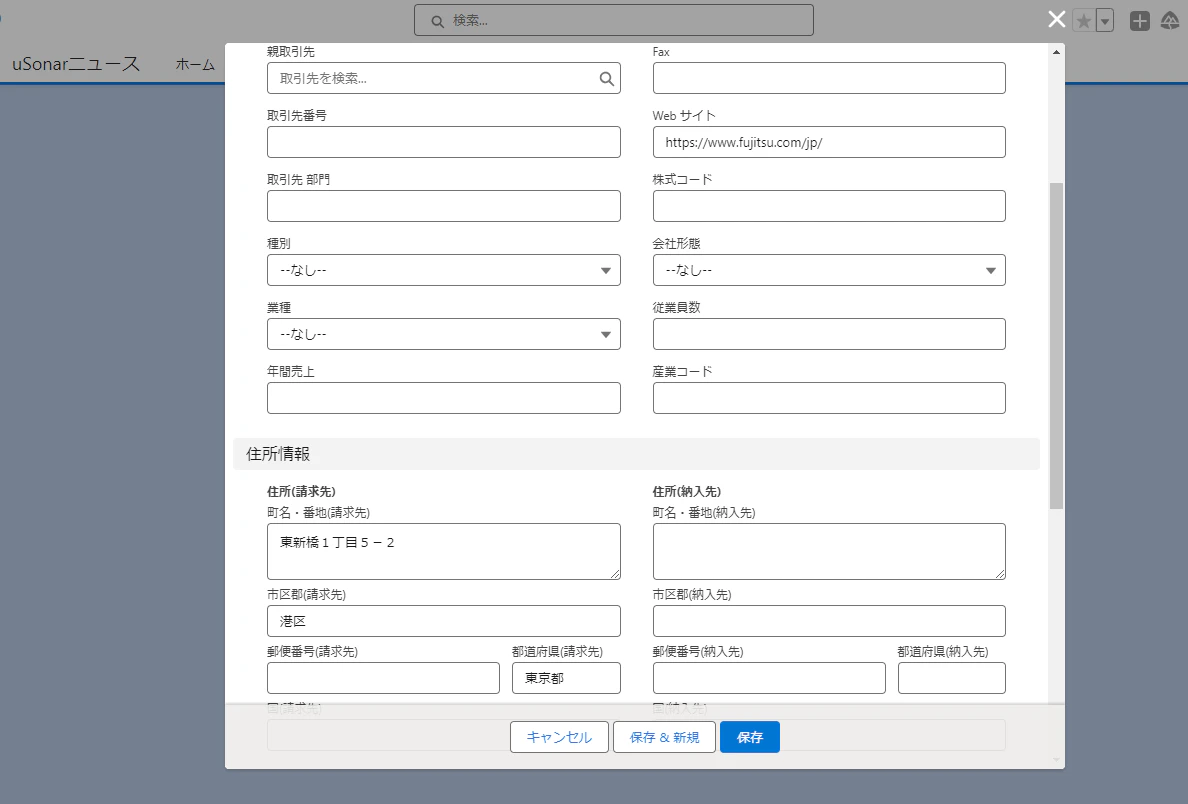1188x804 pixels.
Task: Click the favorites star icon
Action: [1083, 21]
